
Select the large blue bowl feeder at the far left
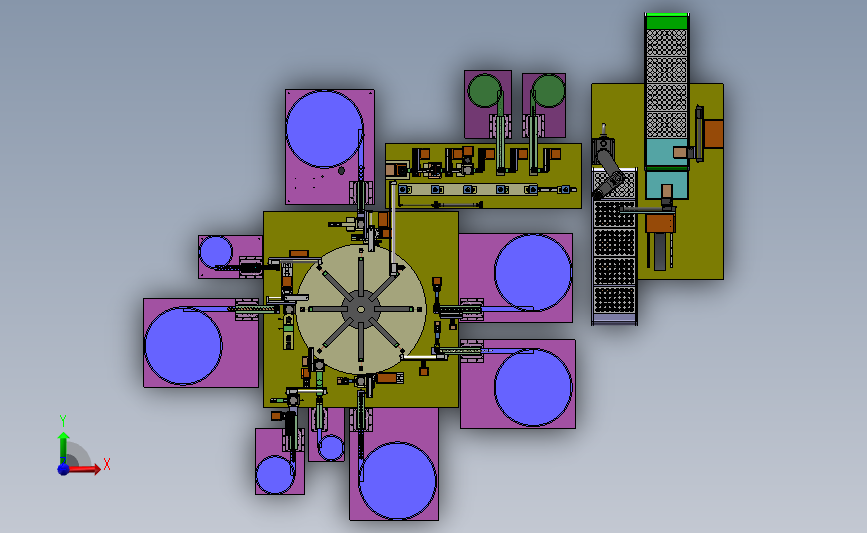pos(183,346)
